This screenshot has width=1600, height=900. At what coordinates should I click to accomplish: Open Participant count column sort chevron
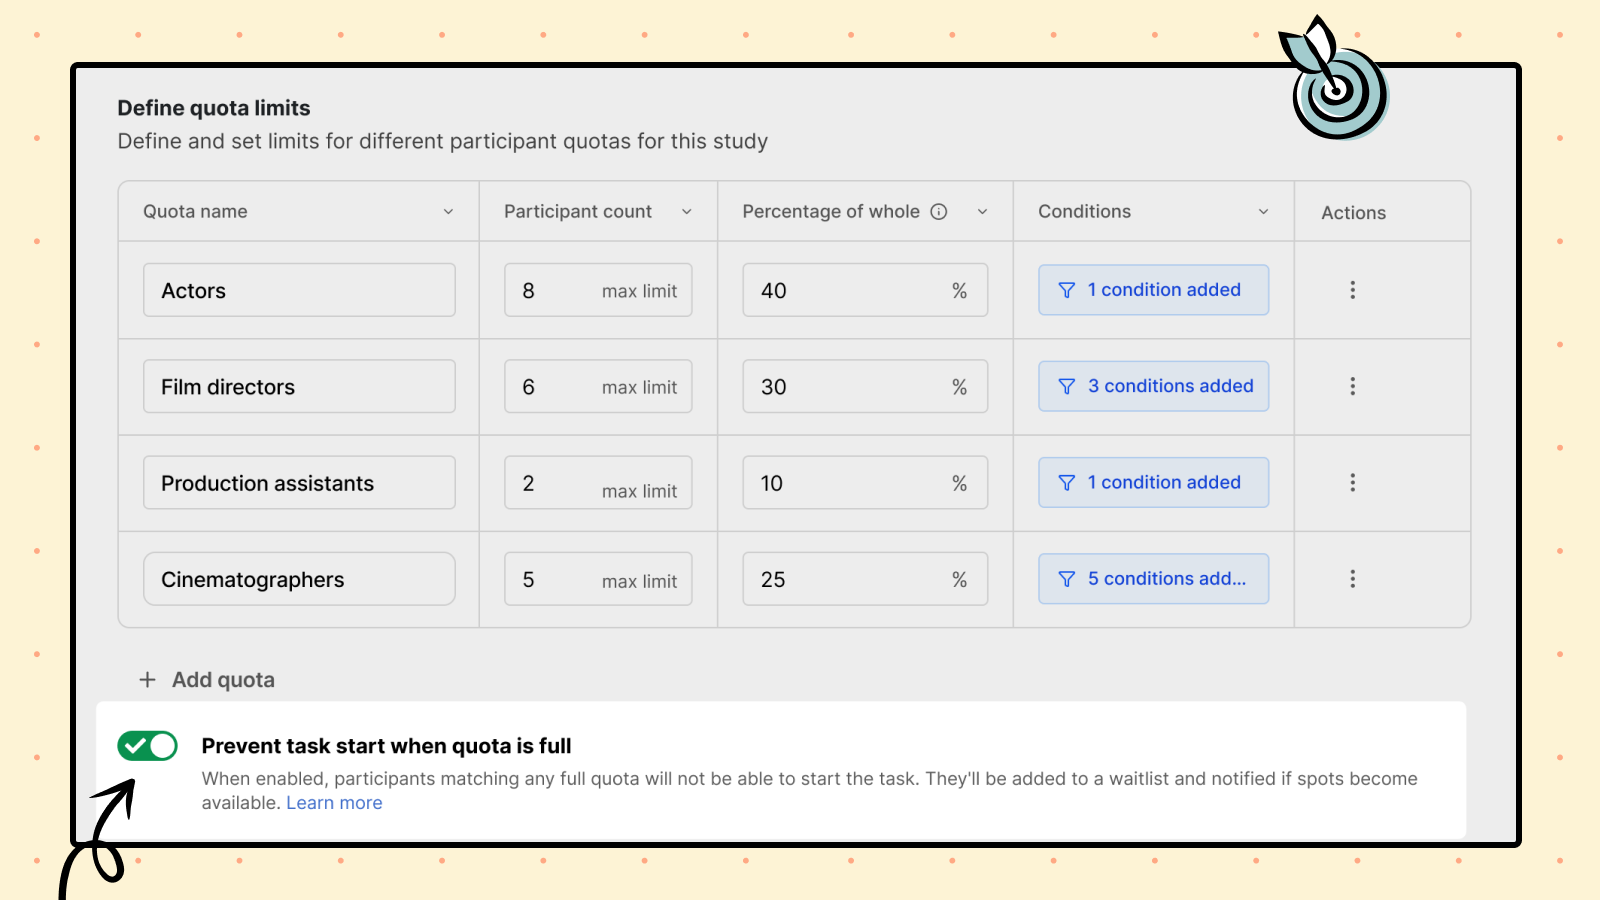point(687,212)
